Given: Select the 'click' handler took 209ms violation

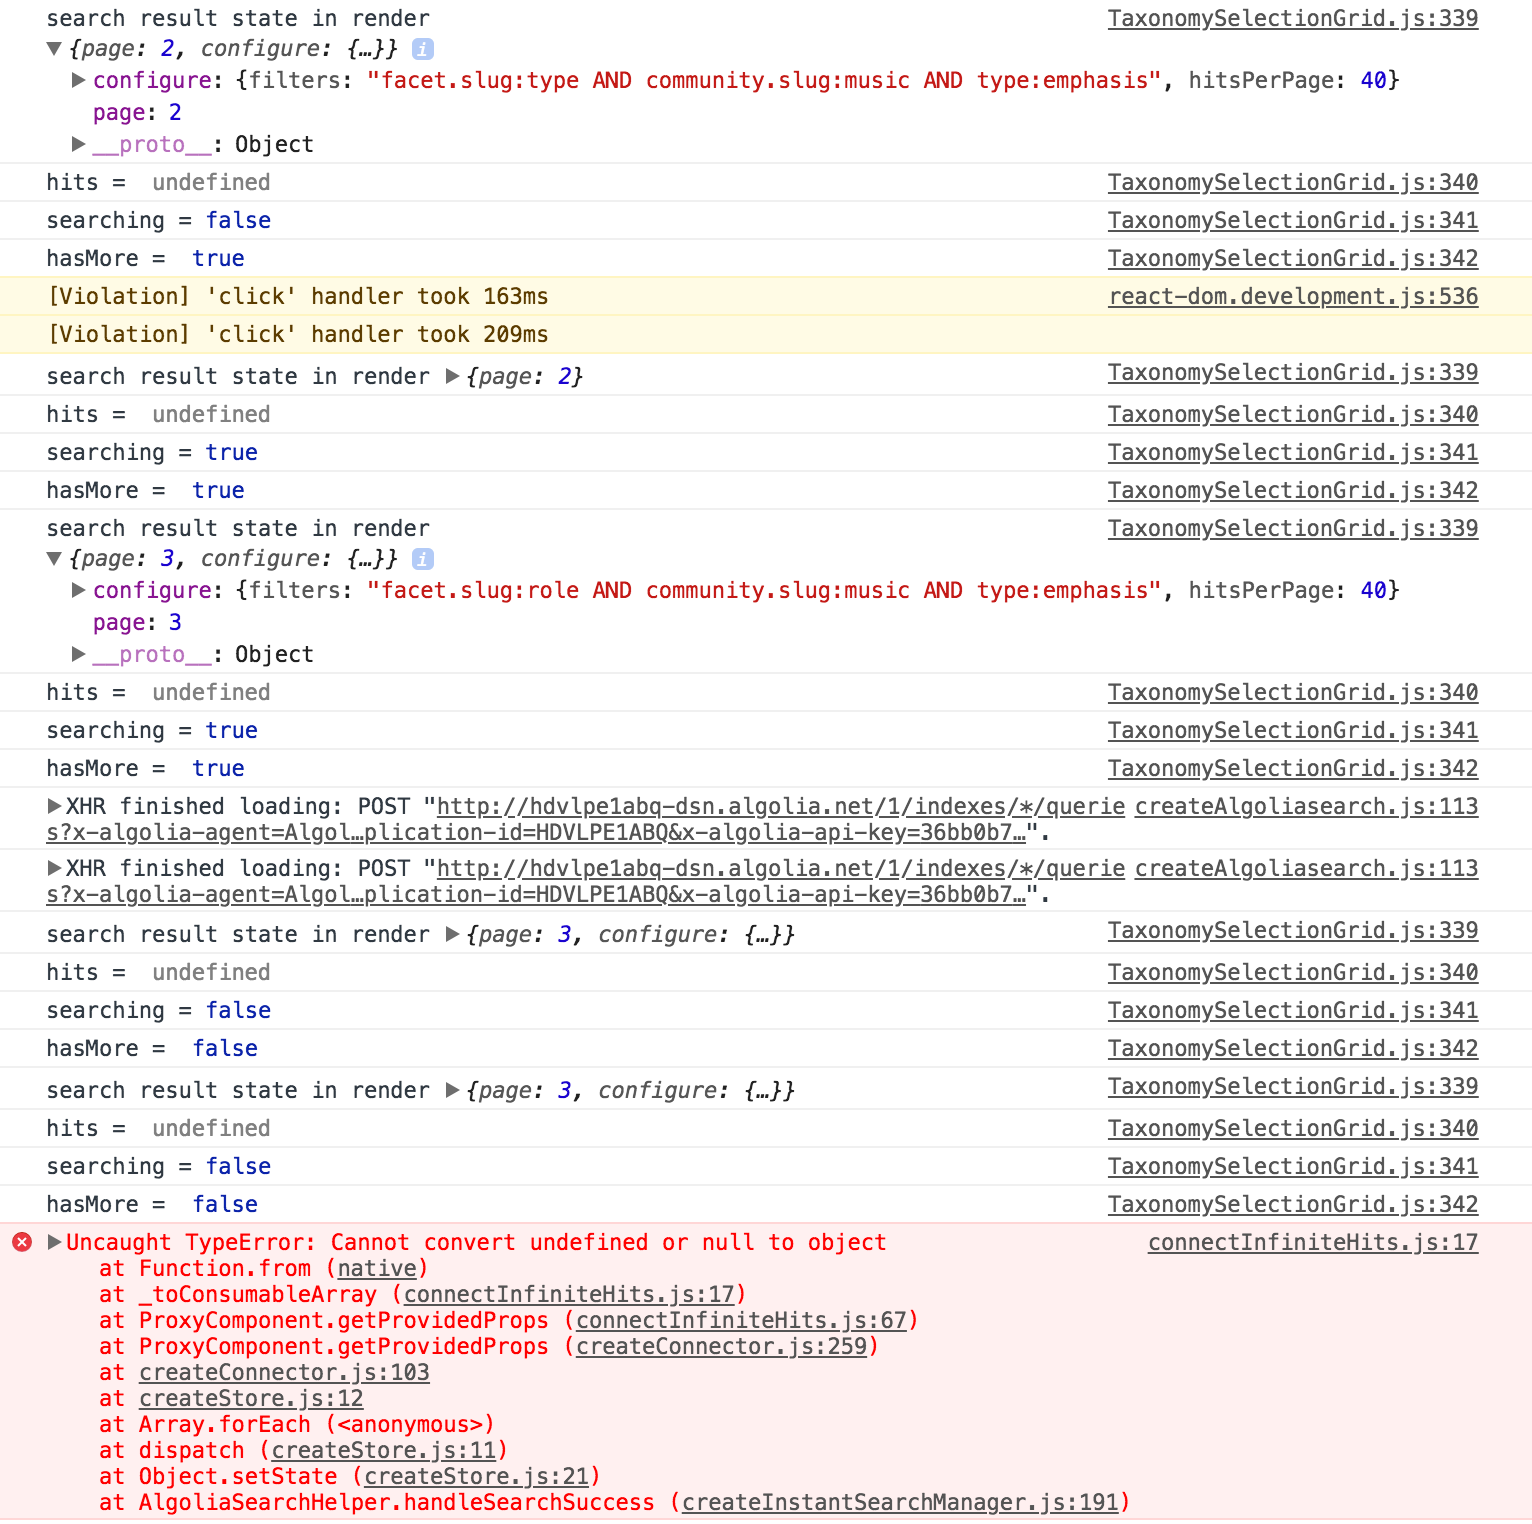Looking at the screenshot, I should (x=298, y=334).
